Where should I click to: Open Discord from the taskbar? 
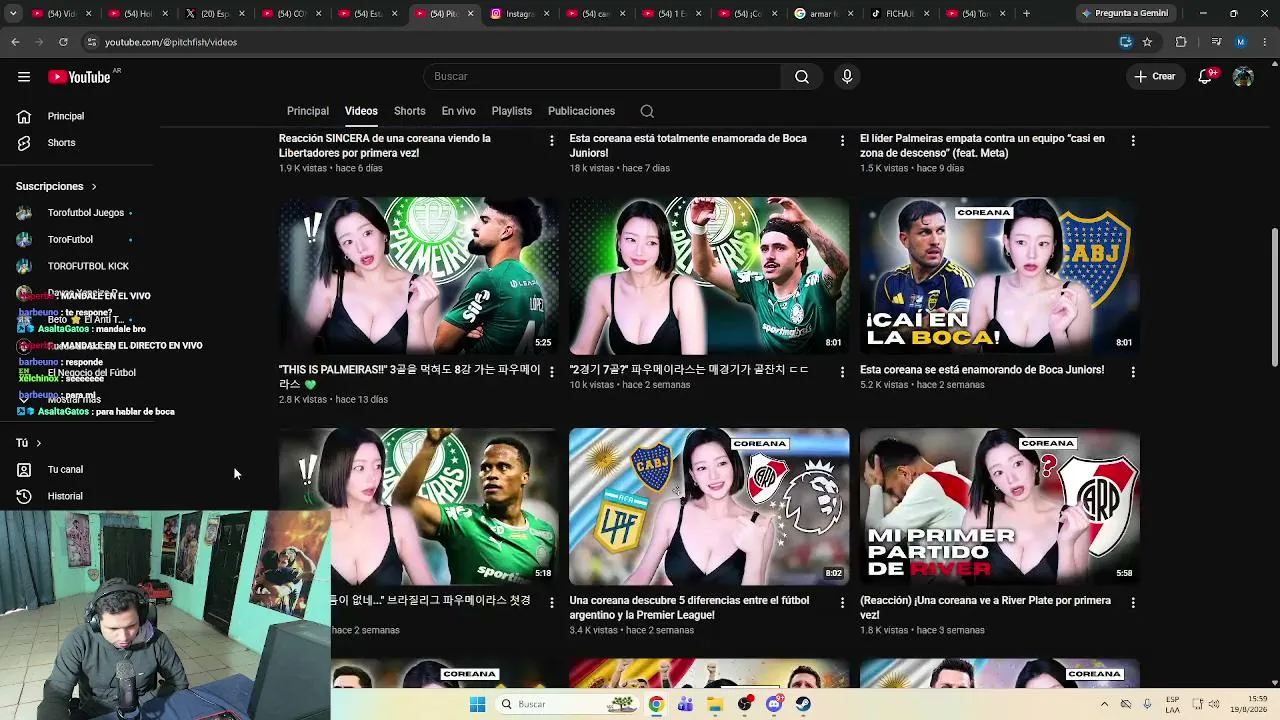click(774, 704)
